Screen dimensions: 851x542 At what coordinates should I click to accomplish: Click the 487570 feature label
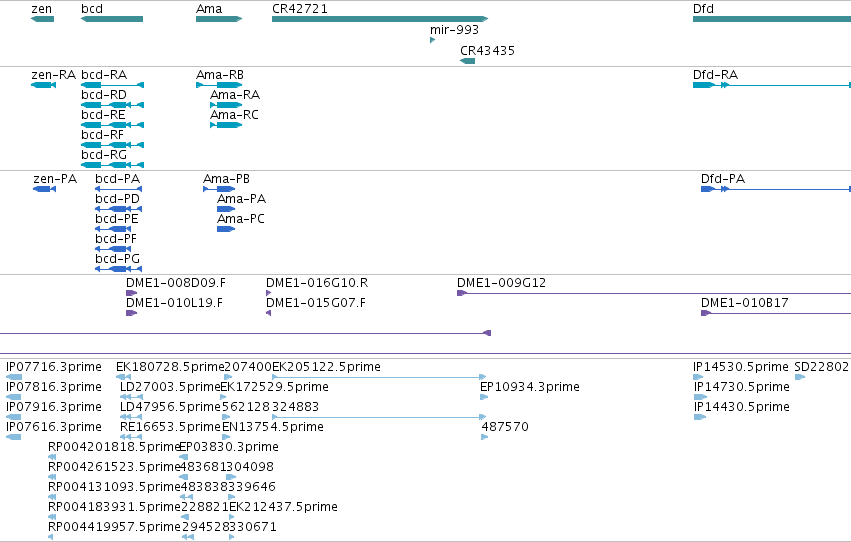pyautogui.click(x=505, y=427)
